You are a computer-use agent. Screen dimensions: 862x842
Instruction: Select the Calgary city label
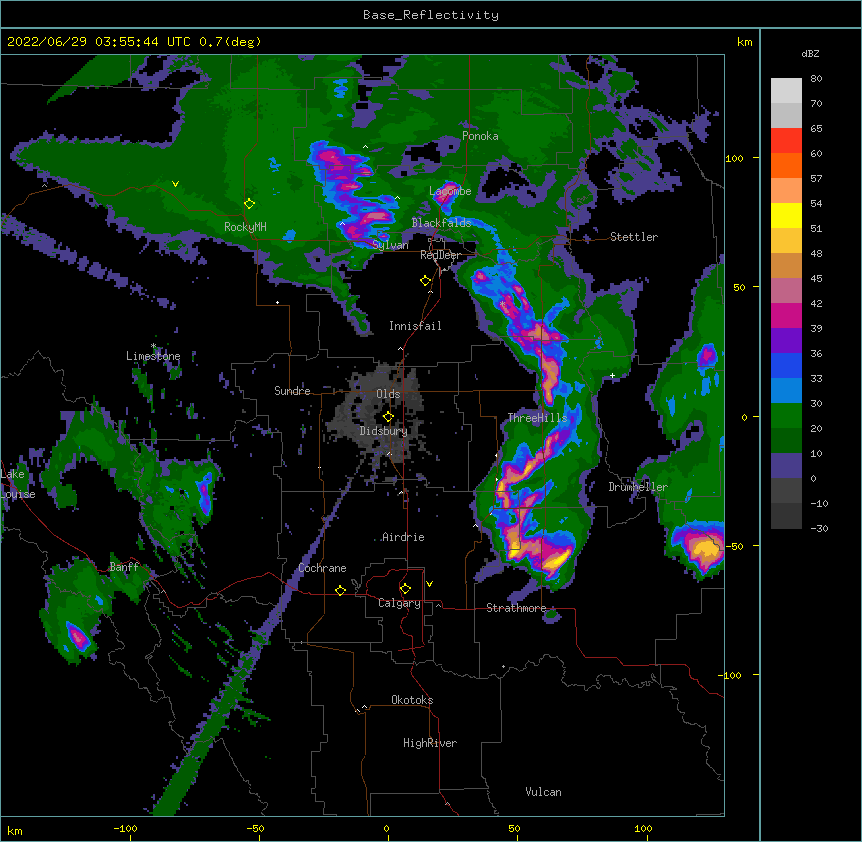pos(399,603)
